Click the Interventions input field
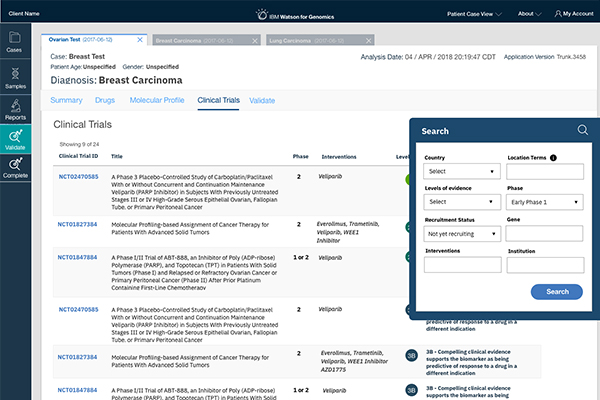This screenshot has width=600, height=400. point(461,265)
